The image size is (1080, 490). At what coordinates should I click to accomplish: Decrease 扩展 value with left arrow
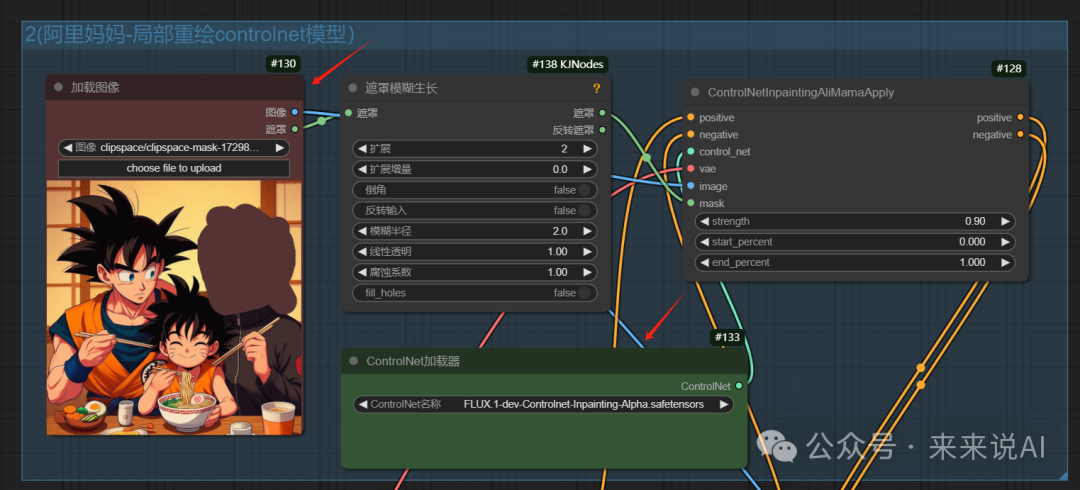(363, 149)
